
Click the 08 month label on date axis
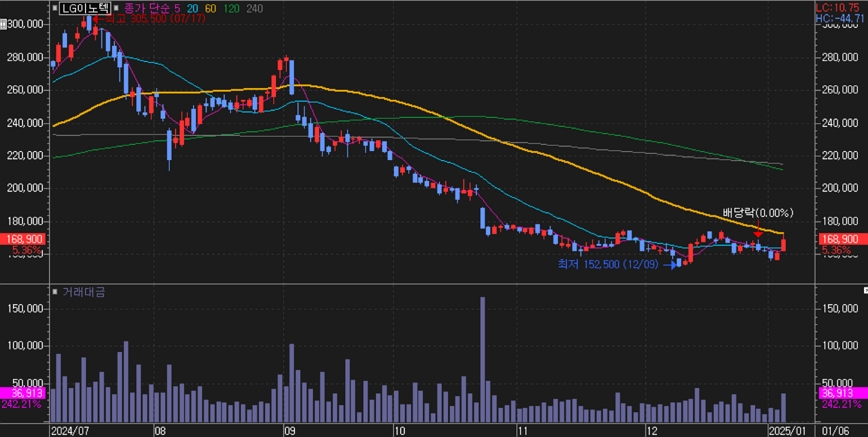(161, 430)
